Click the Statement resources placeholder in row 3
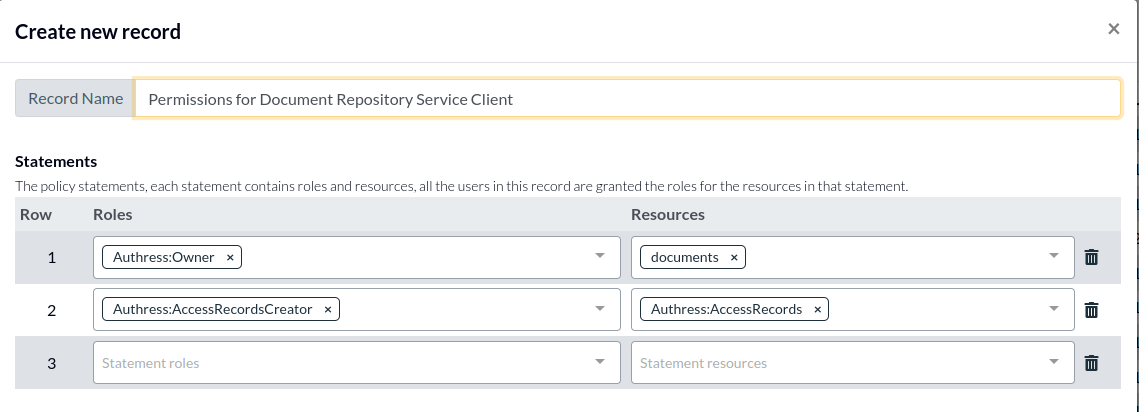This screenshot has height=412, width=1139. (703, 363)
